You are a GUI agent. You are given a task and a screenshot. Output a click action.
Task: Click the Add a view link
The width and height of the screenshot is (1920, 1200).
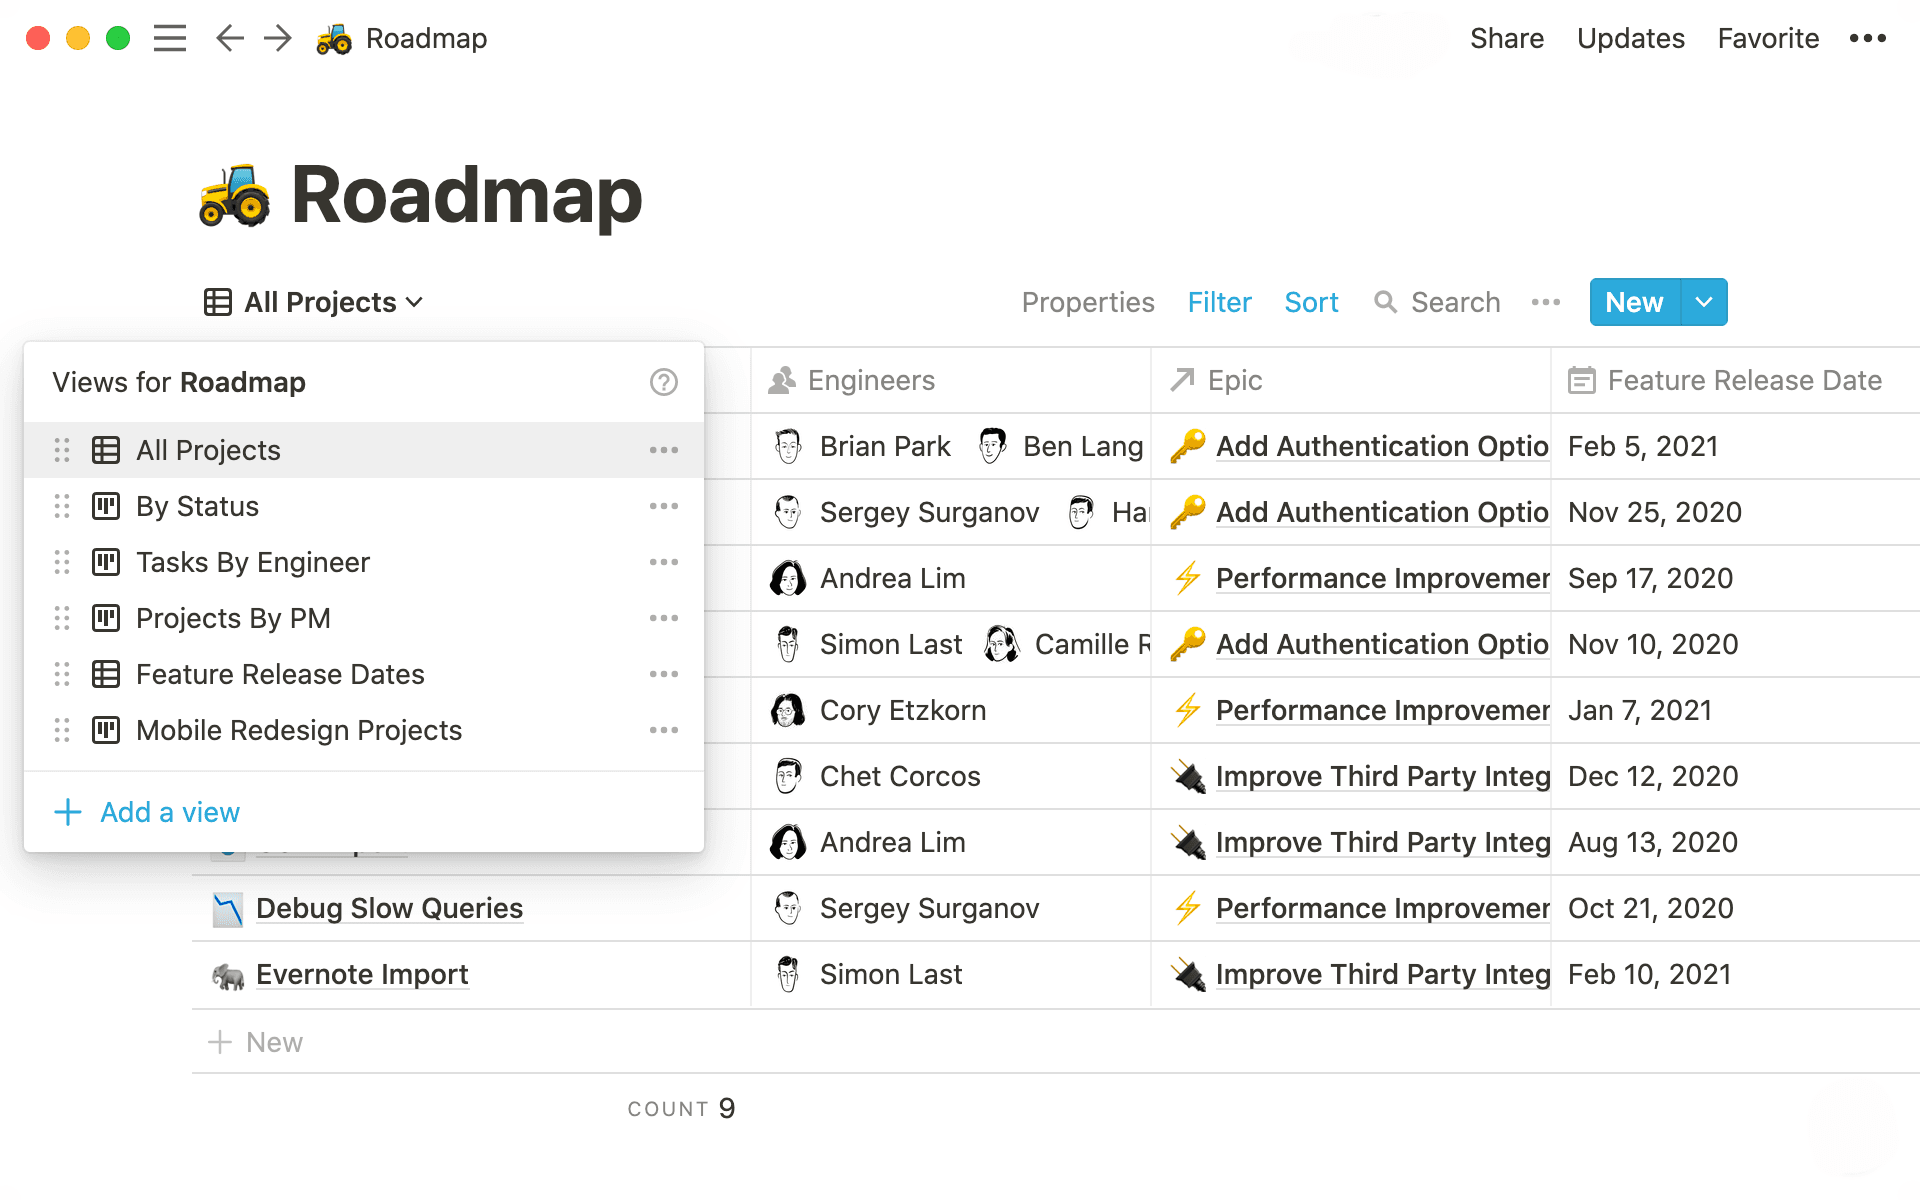tap(168, 812)
